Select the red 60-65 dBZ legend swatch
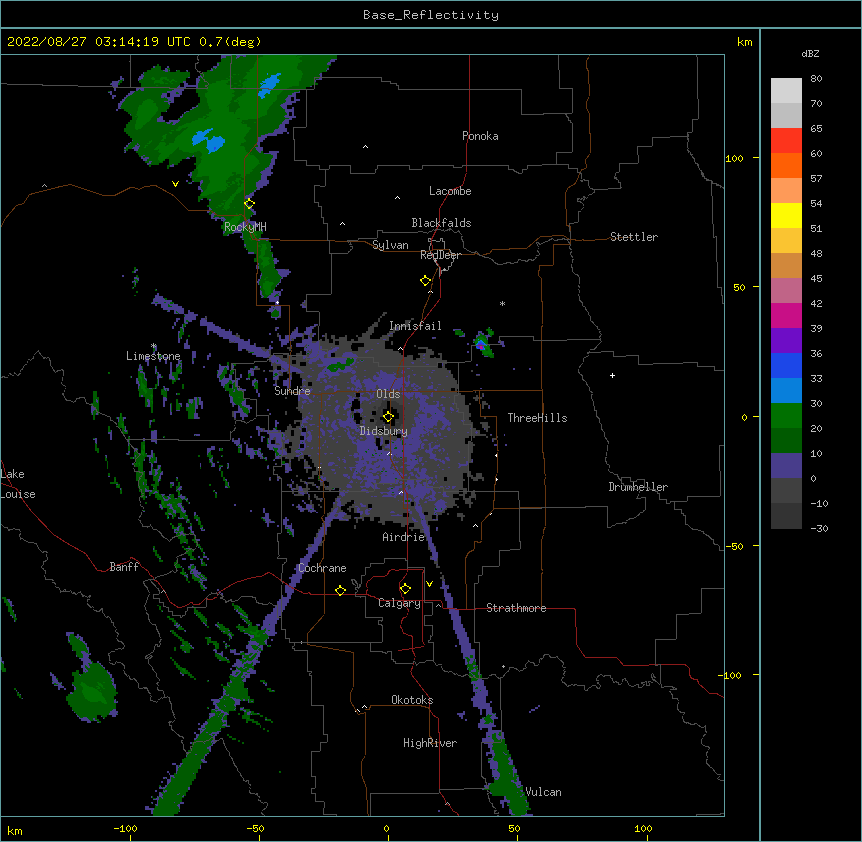This screenshot has height=842, width=862. pos(786,141)
